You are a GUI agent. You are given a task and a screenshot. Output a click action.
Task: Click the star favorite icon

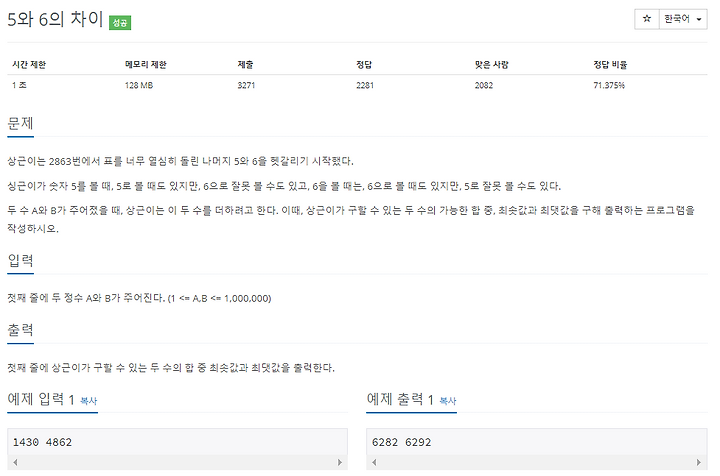coord(647,19)
